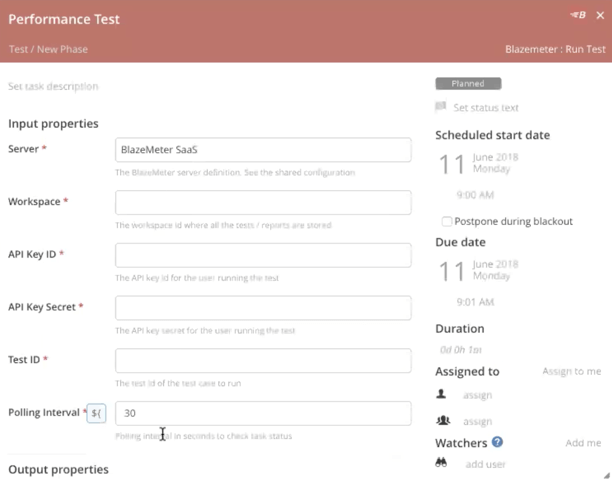This screenshot has height=479, width=612.
Task: Click the status flag icon
Action: (441, 107)
